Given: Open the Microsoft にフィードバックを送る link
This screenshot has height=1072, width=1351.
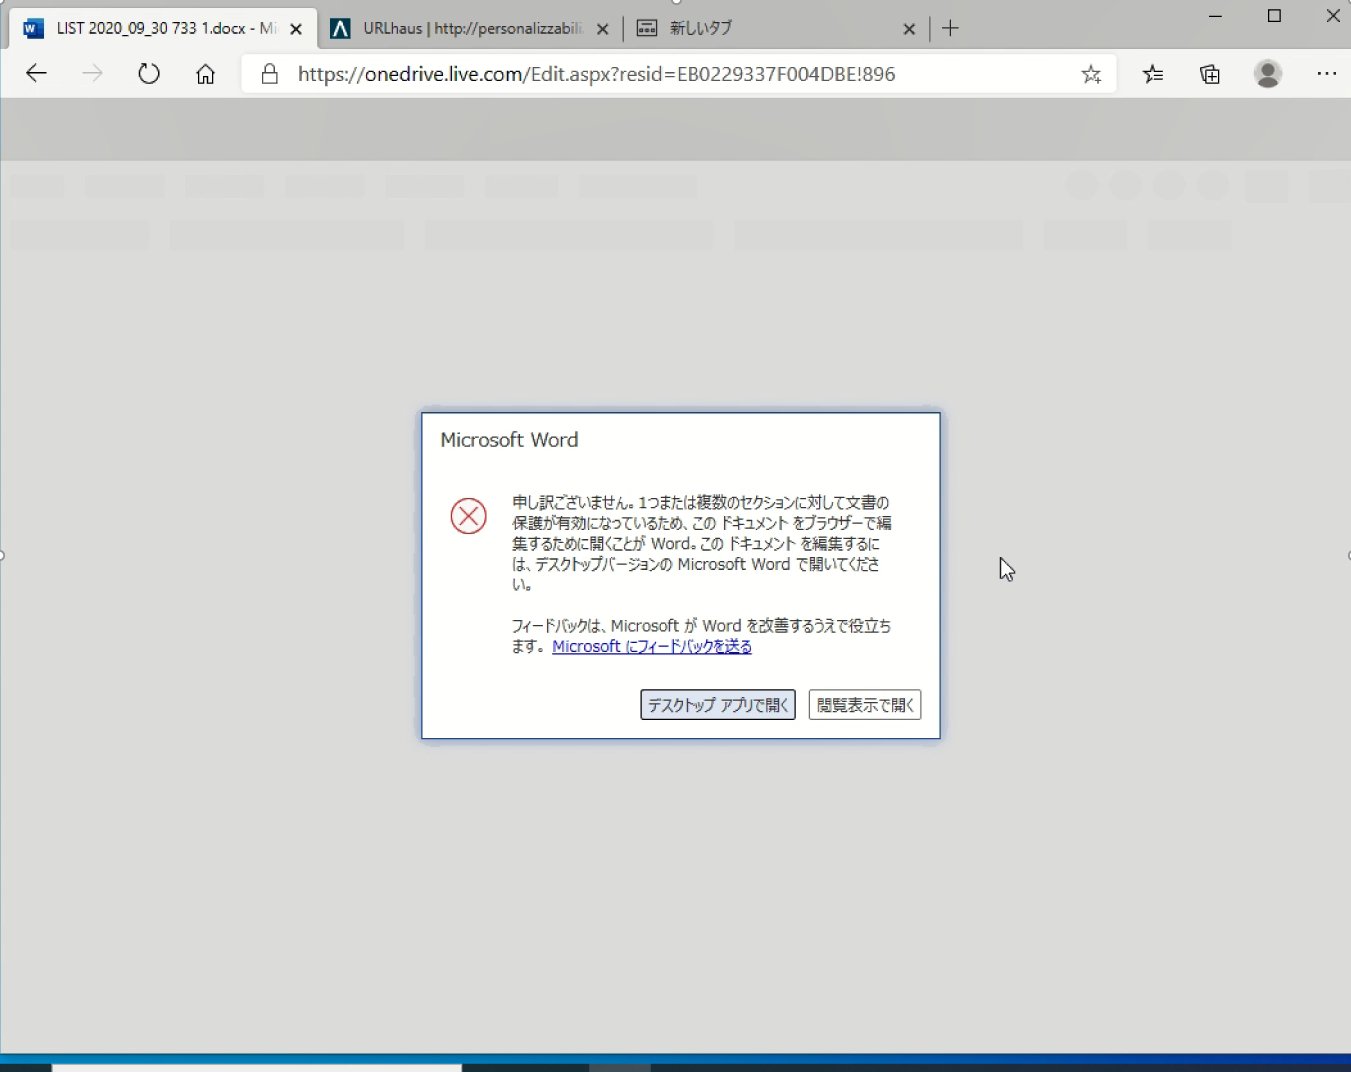Looking at the screenshot, I should click(x=652, y=647).
